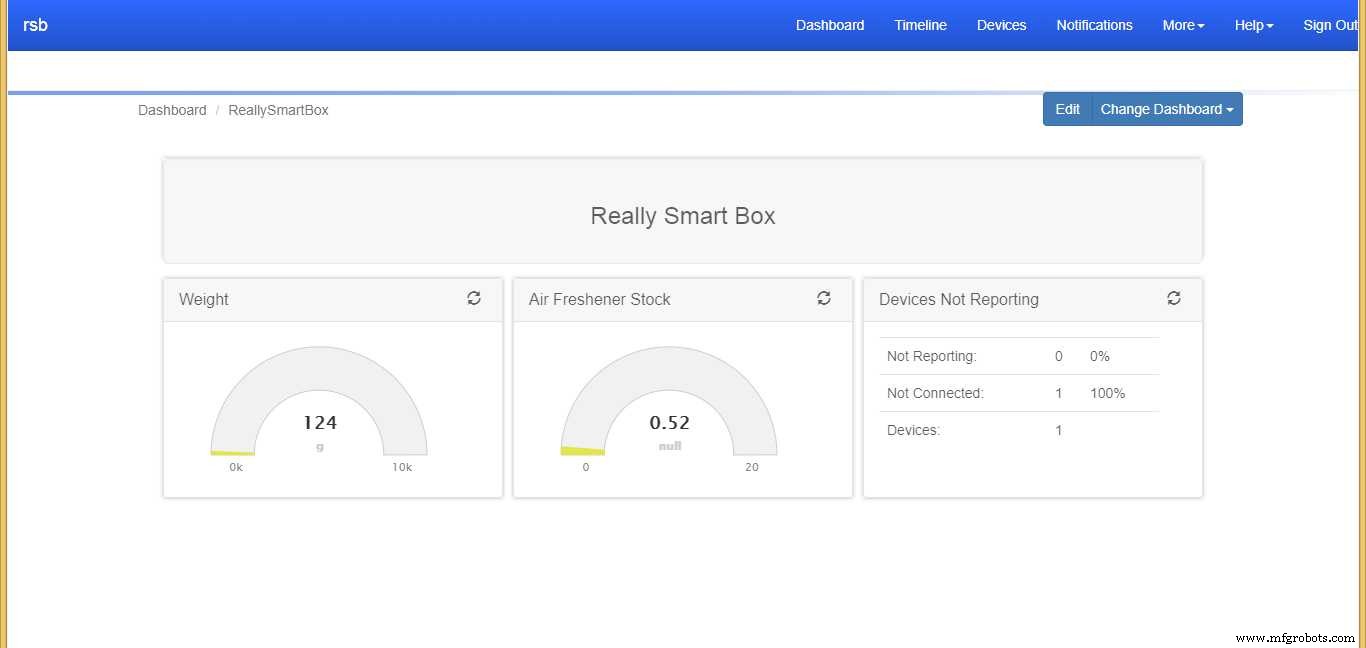Click the Really Smart Box title header

(683, 215)
